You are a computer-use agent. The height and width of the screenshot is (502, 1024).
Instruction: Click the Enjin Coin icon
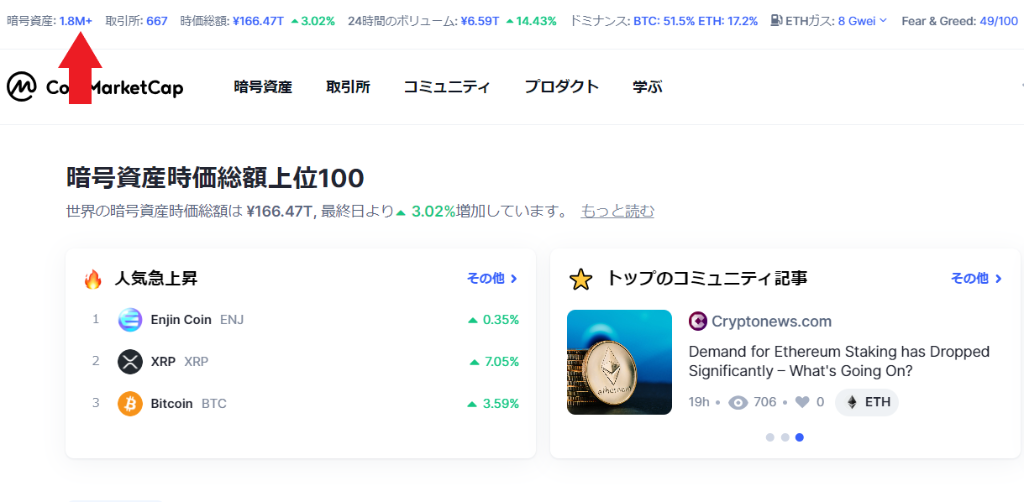pos(130,320)
